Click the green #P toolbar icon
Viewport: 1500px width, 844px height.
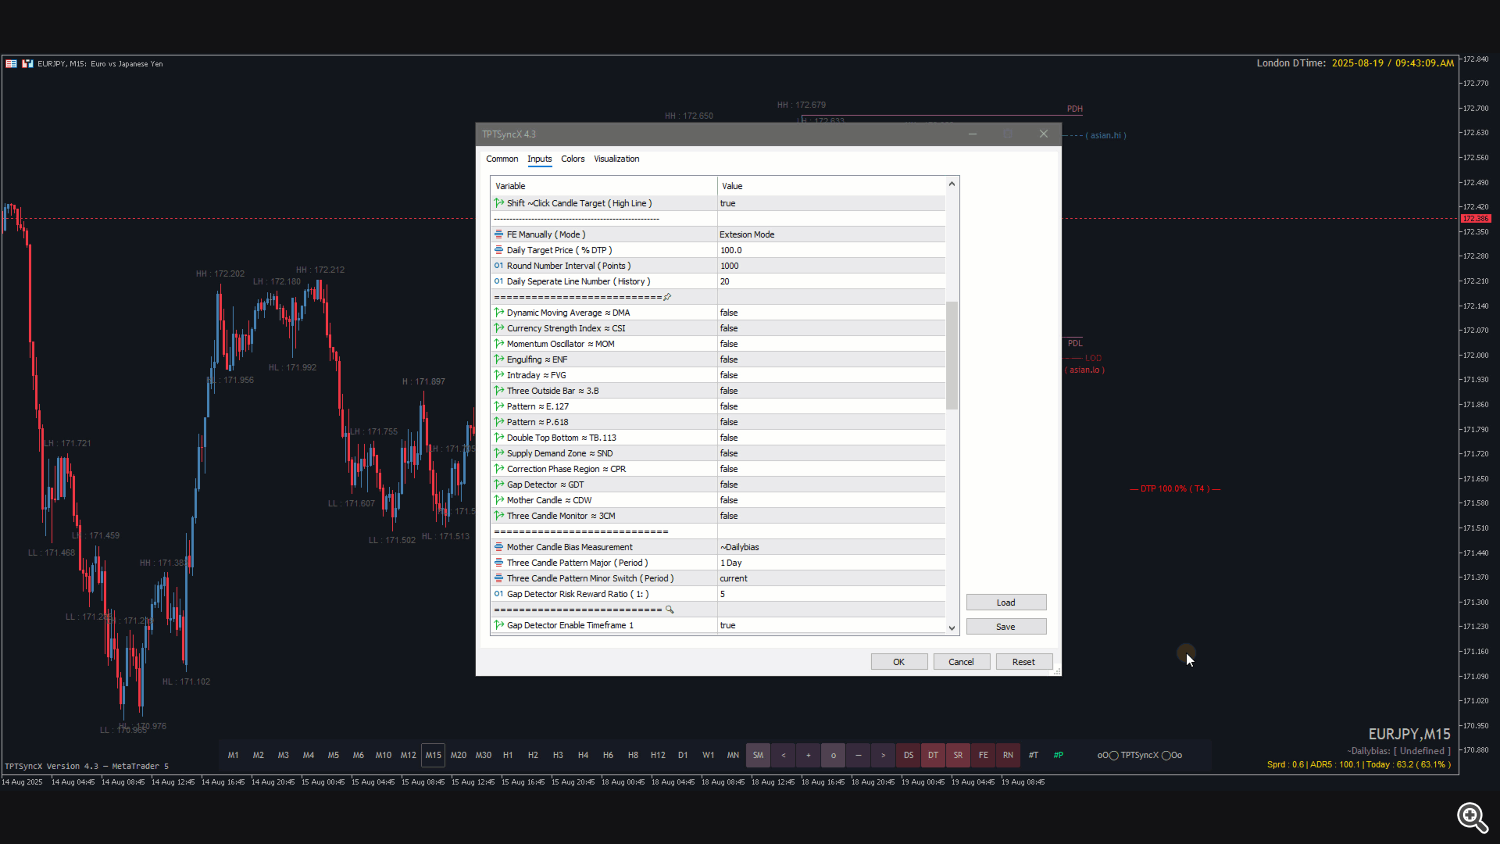click(x=1058, y=755)
